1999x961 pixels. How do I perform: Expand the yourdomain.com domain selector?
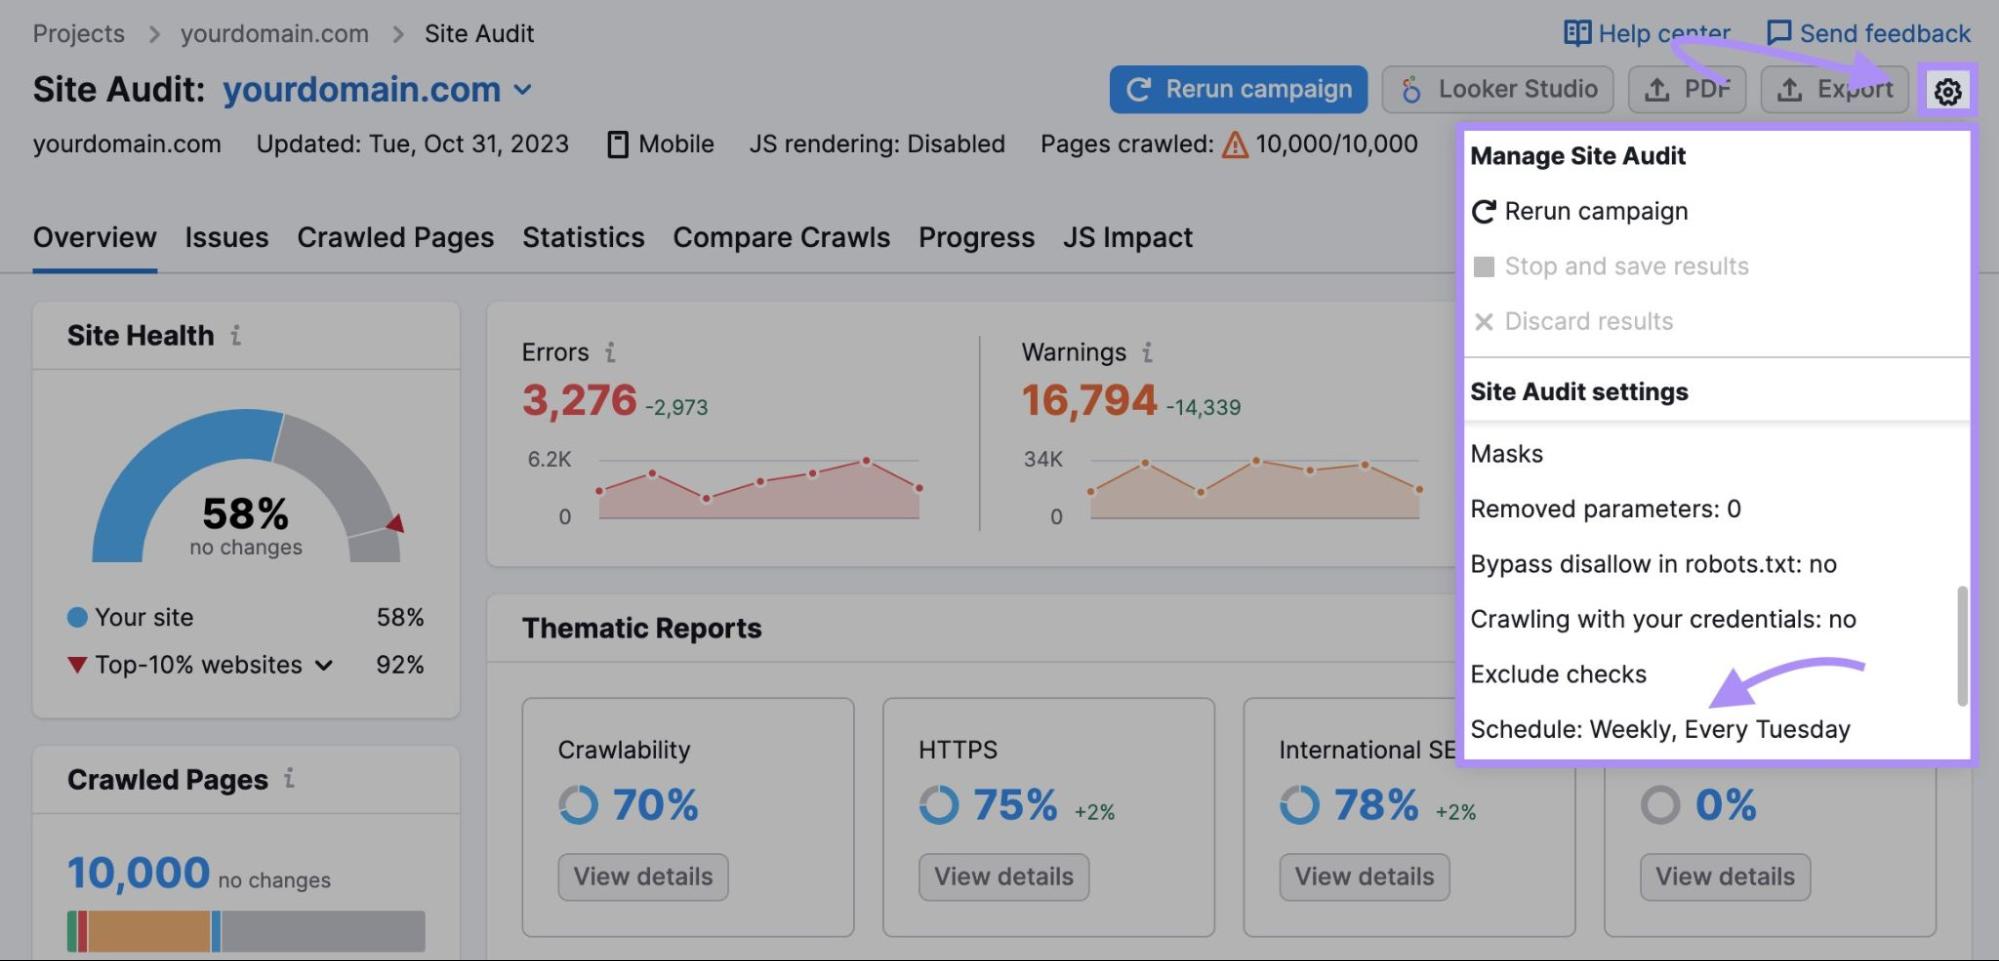pyautogui.click(x=522, y=90)
